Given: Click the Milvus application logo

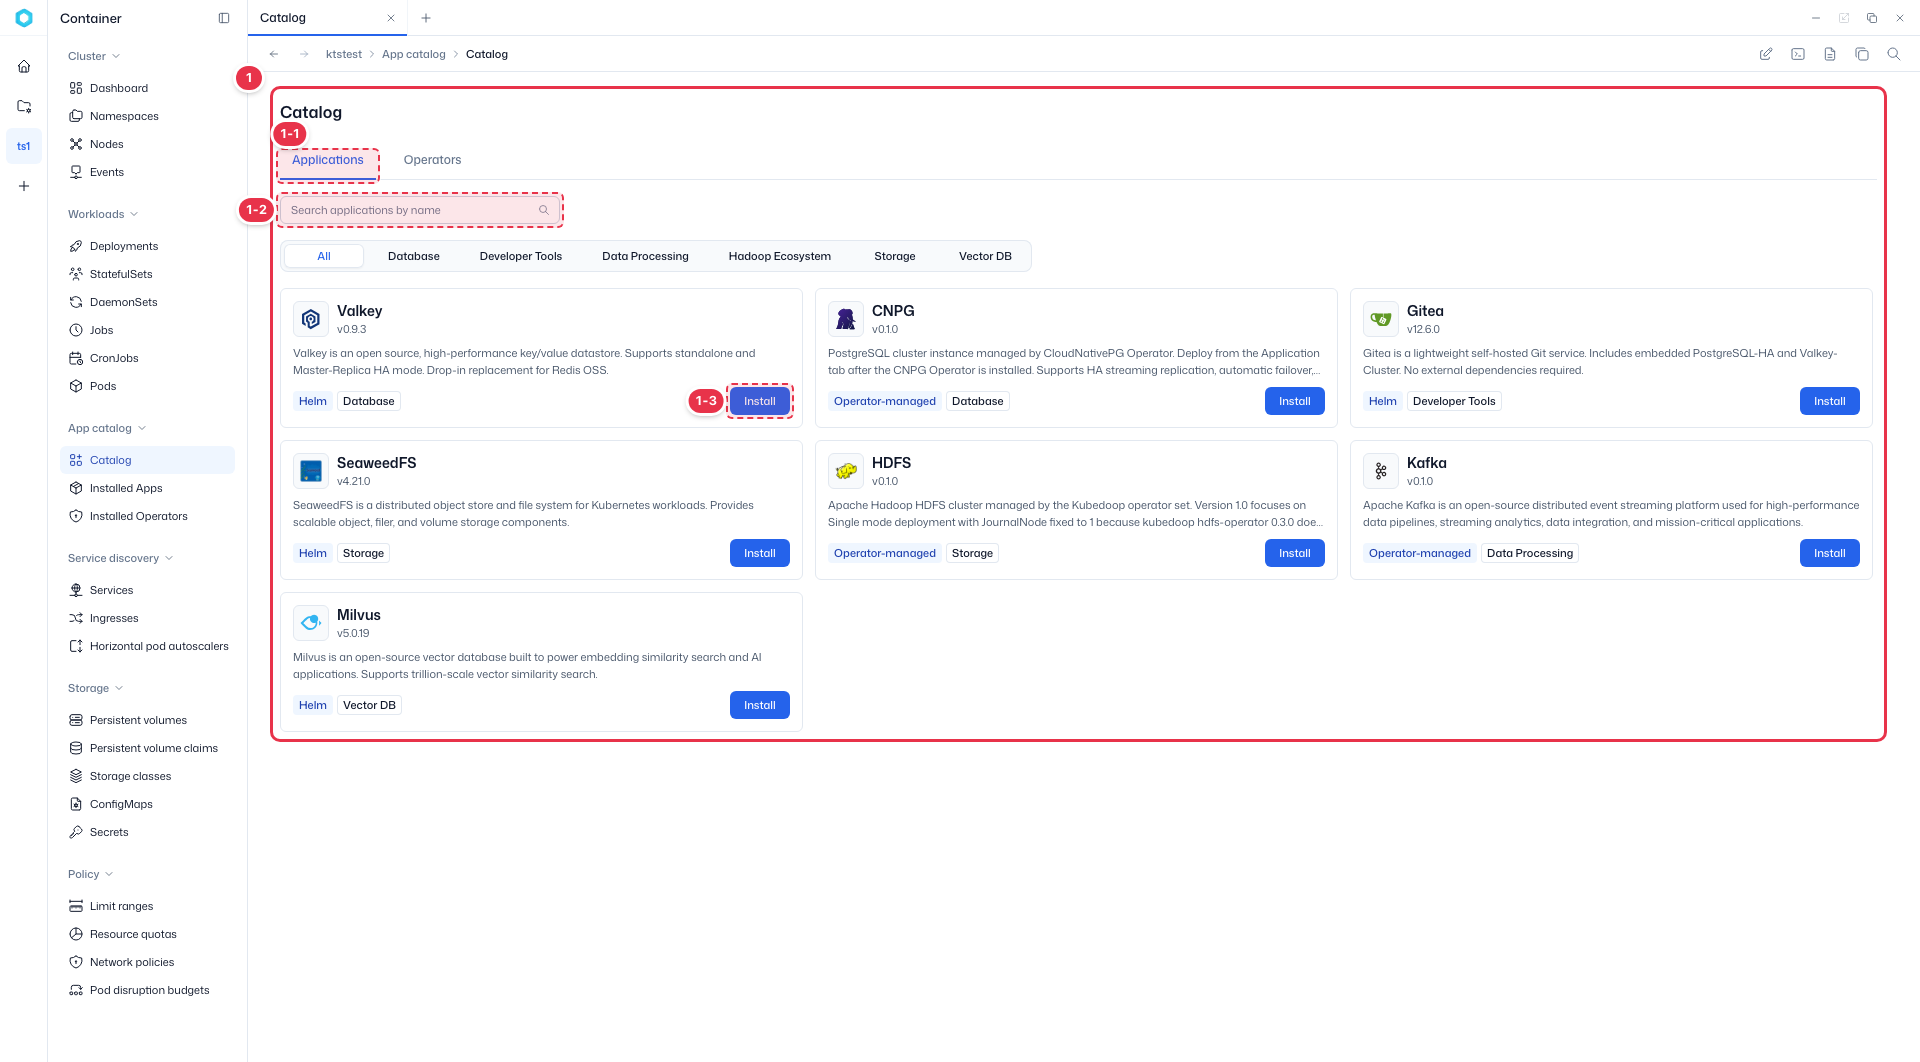Looking at the screenshot, I should (x=311, y=623).
